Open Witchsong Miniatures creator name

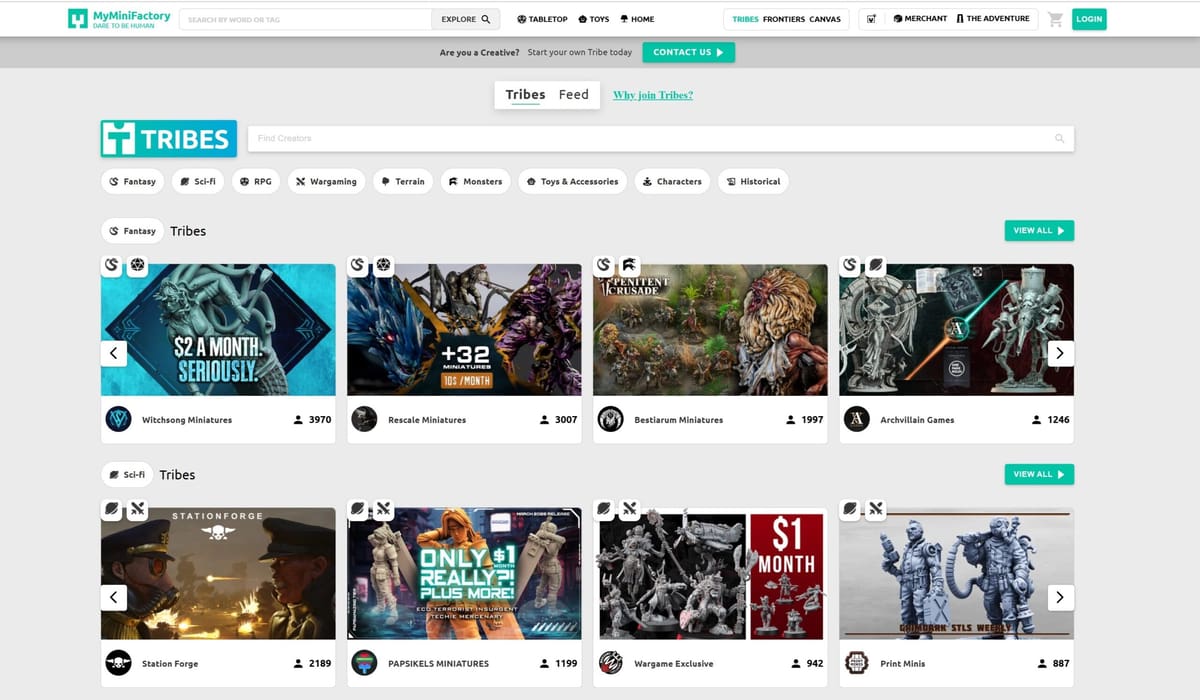pyautogui.click(x=187, y=420)
